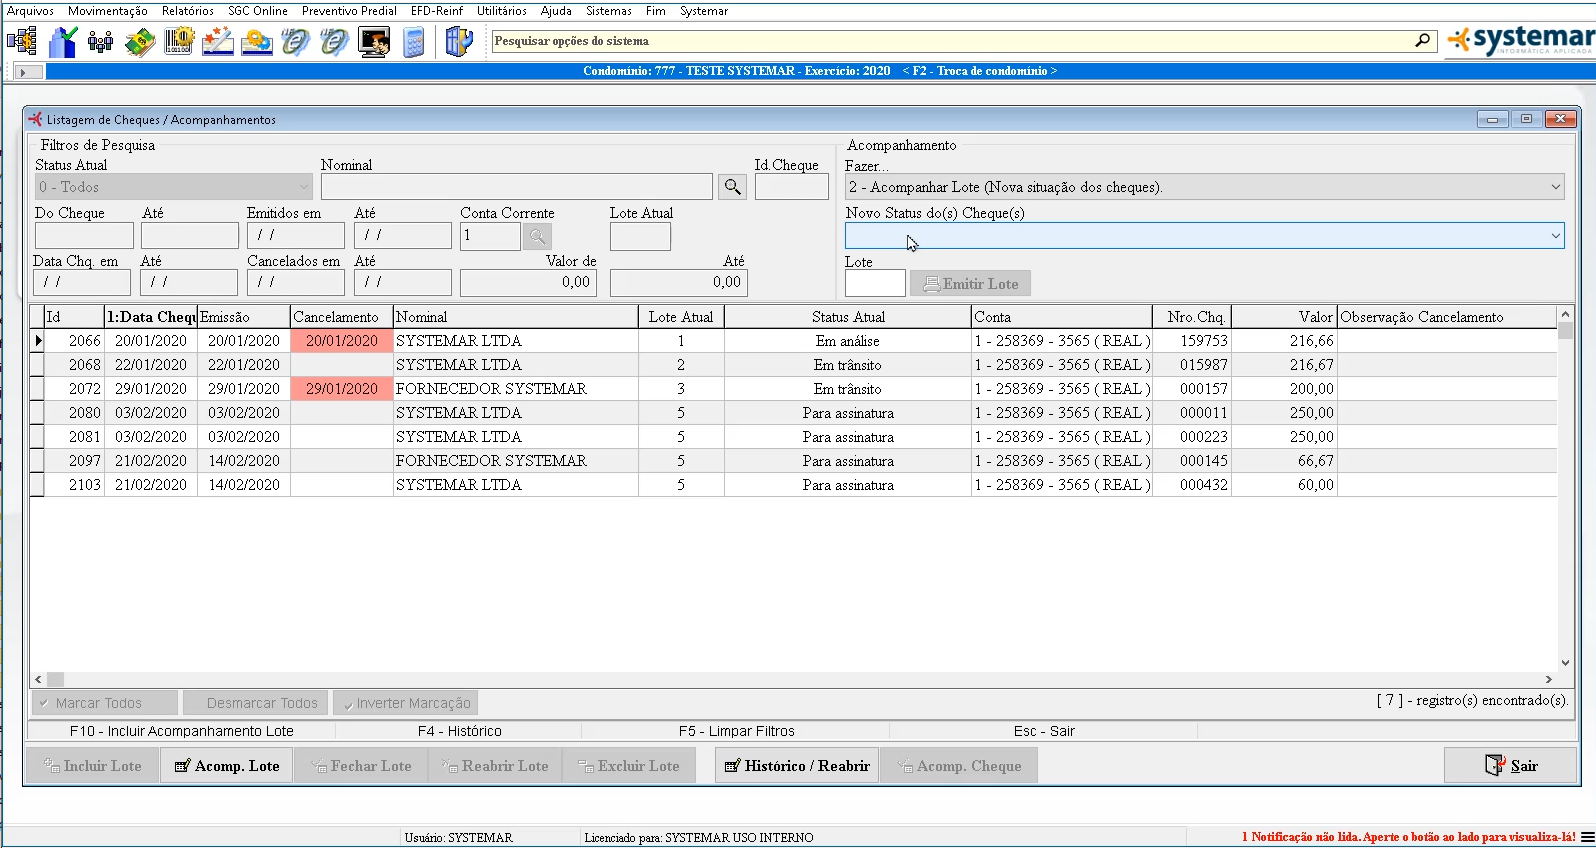Image resolution: width=1596 pixels, height=848 pixels.
Task: Open the SGC Online menu
Action: pos(258,11)
